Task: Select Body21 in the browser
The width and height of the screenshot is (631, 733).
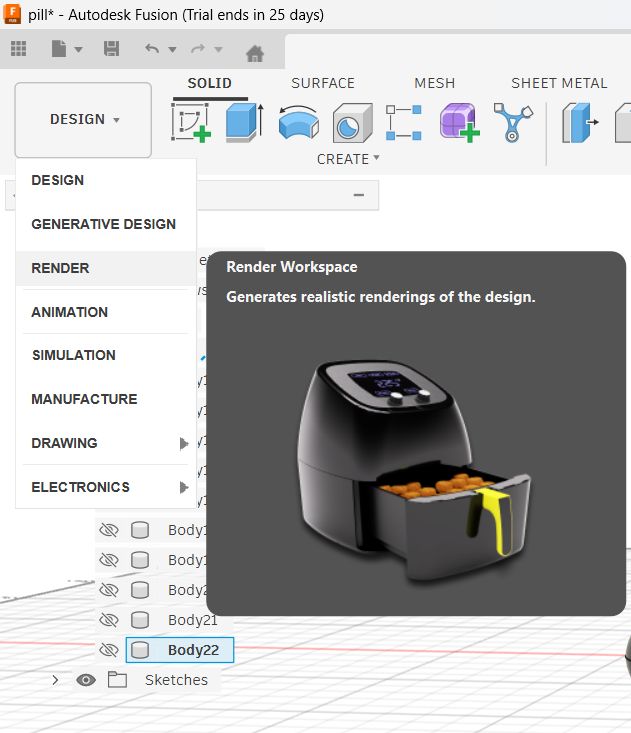Action: pos(193,620)
